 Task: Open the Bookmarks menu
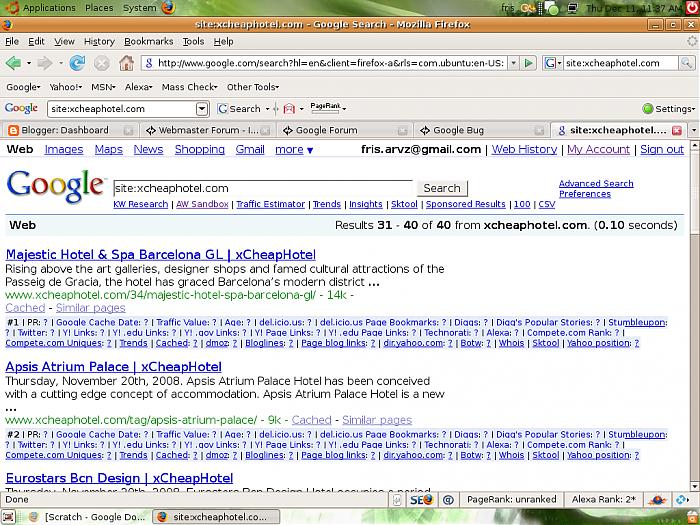tap(149, 42)
